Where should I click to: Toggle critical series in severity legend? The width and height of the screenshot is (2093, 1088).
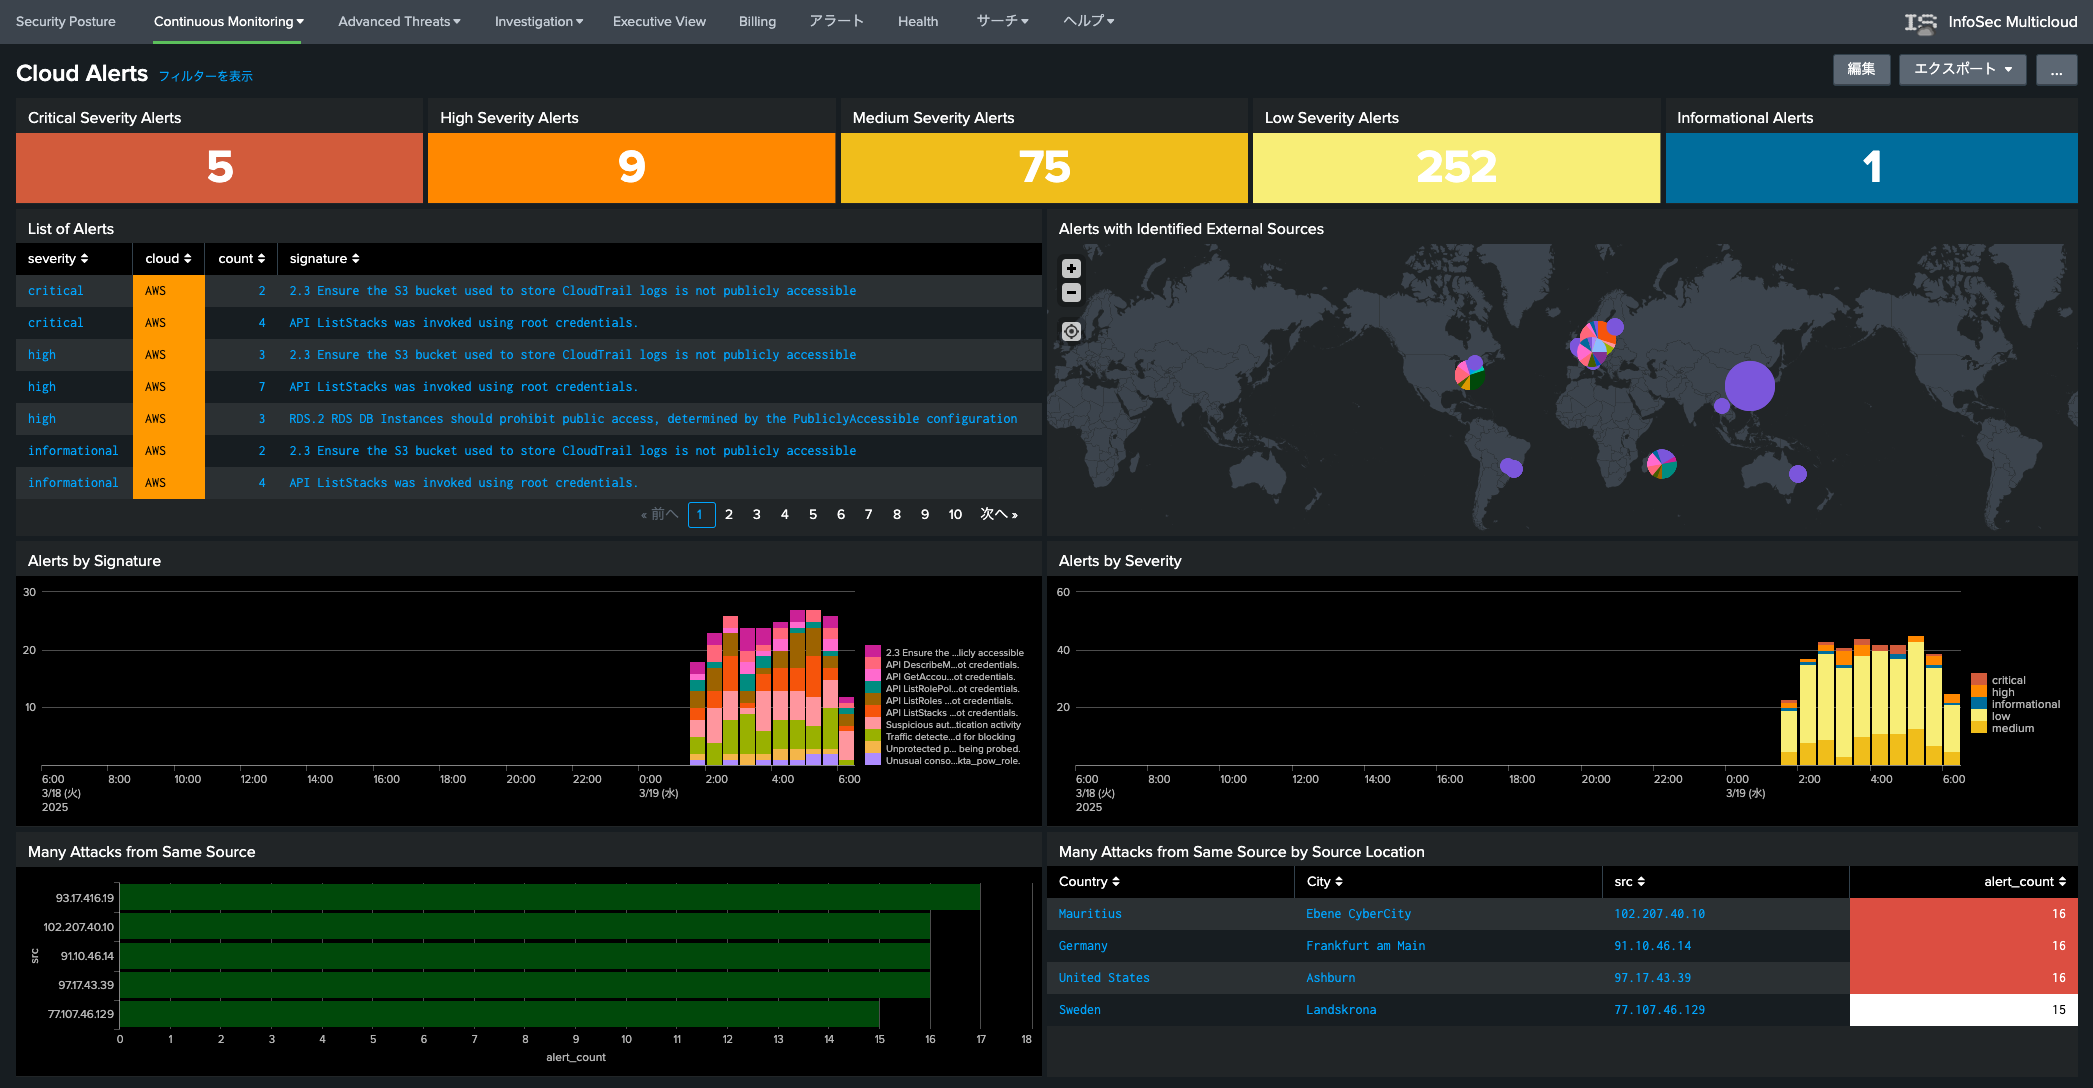click(2007, 680)
